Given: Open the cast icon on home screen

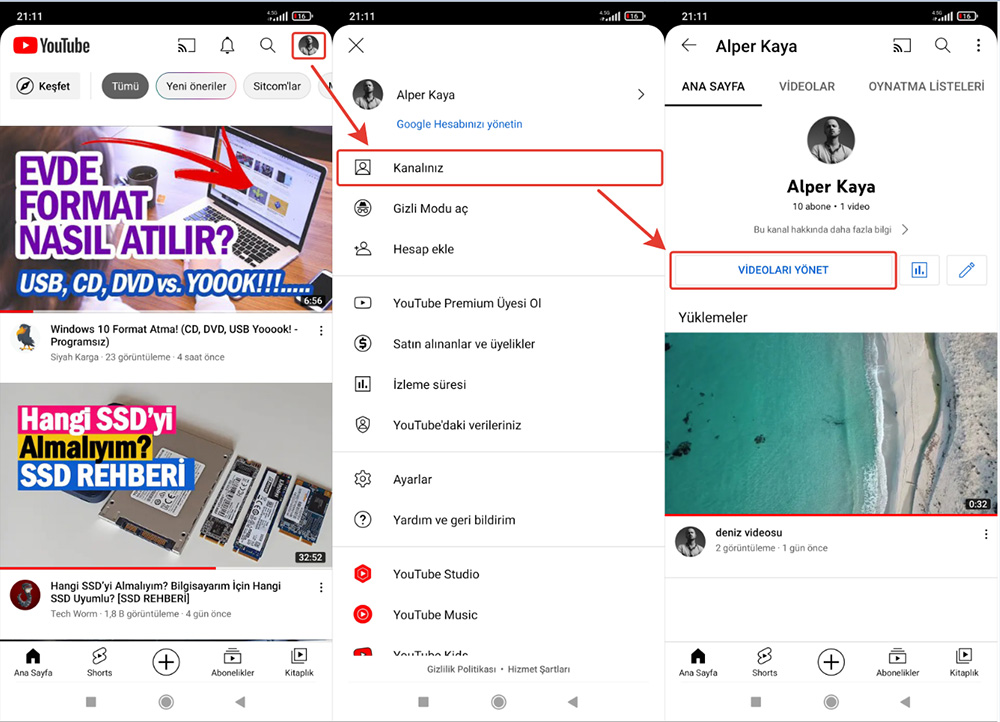Looking at the screenshot, I should [186, 46].
